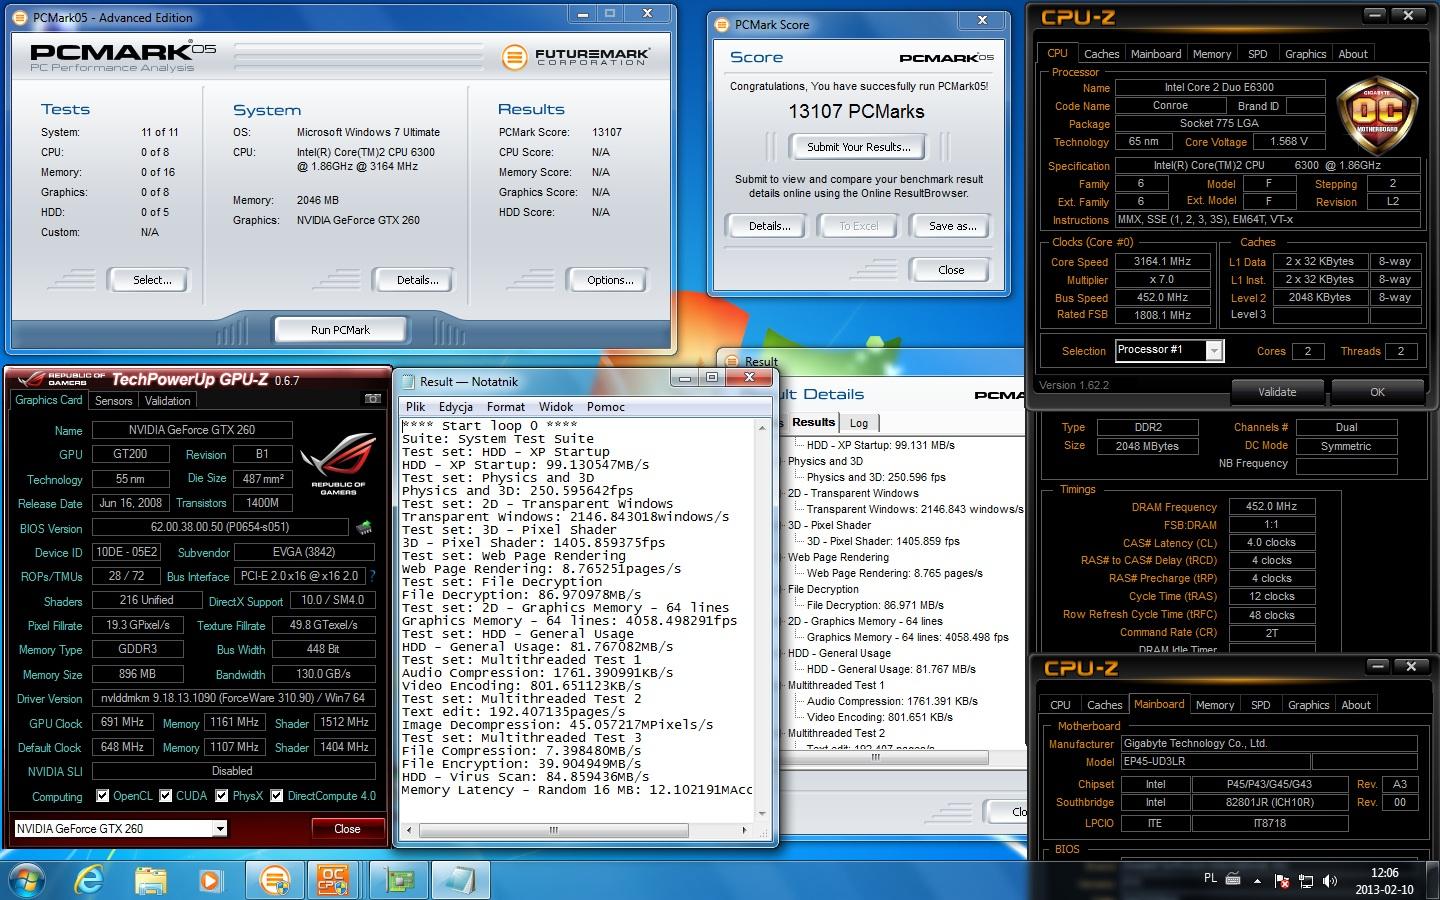Image resolution: width=1440 pixels, height=900 pixels.
Task: Click the Run PCMark button
Action: pyautogui.click(x=340, y=329)
